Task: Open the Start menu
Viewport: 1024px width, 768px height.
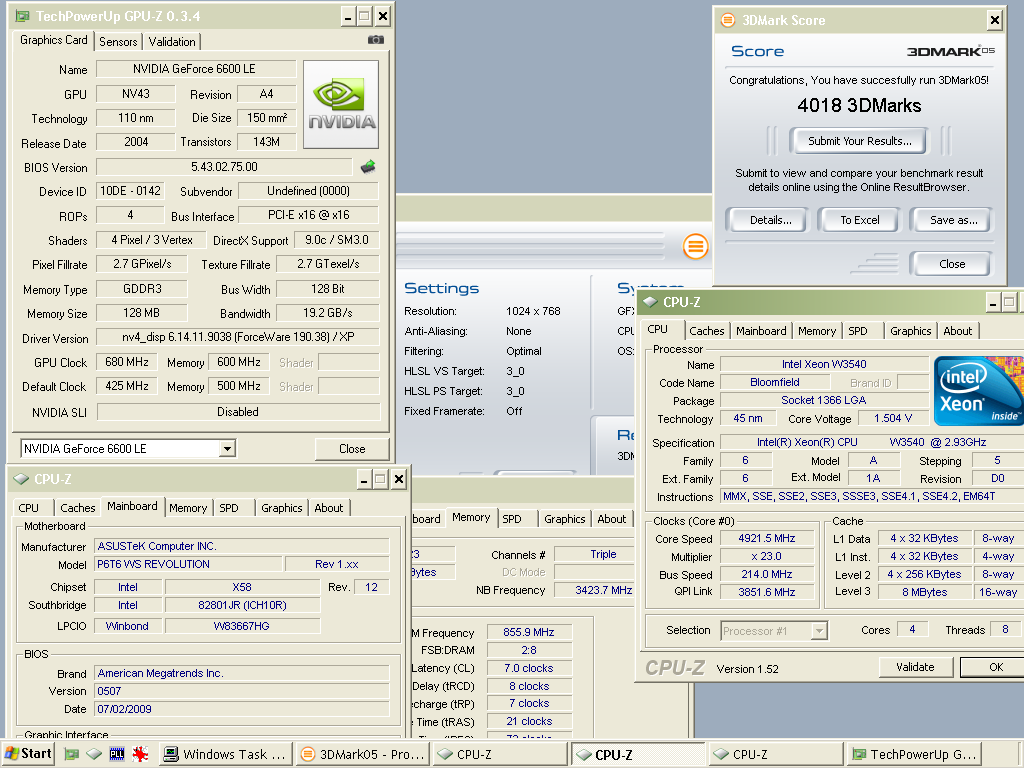Action: point(27,754)
